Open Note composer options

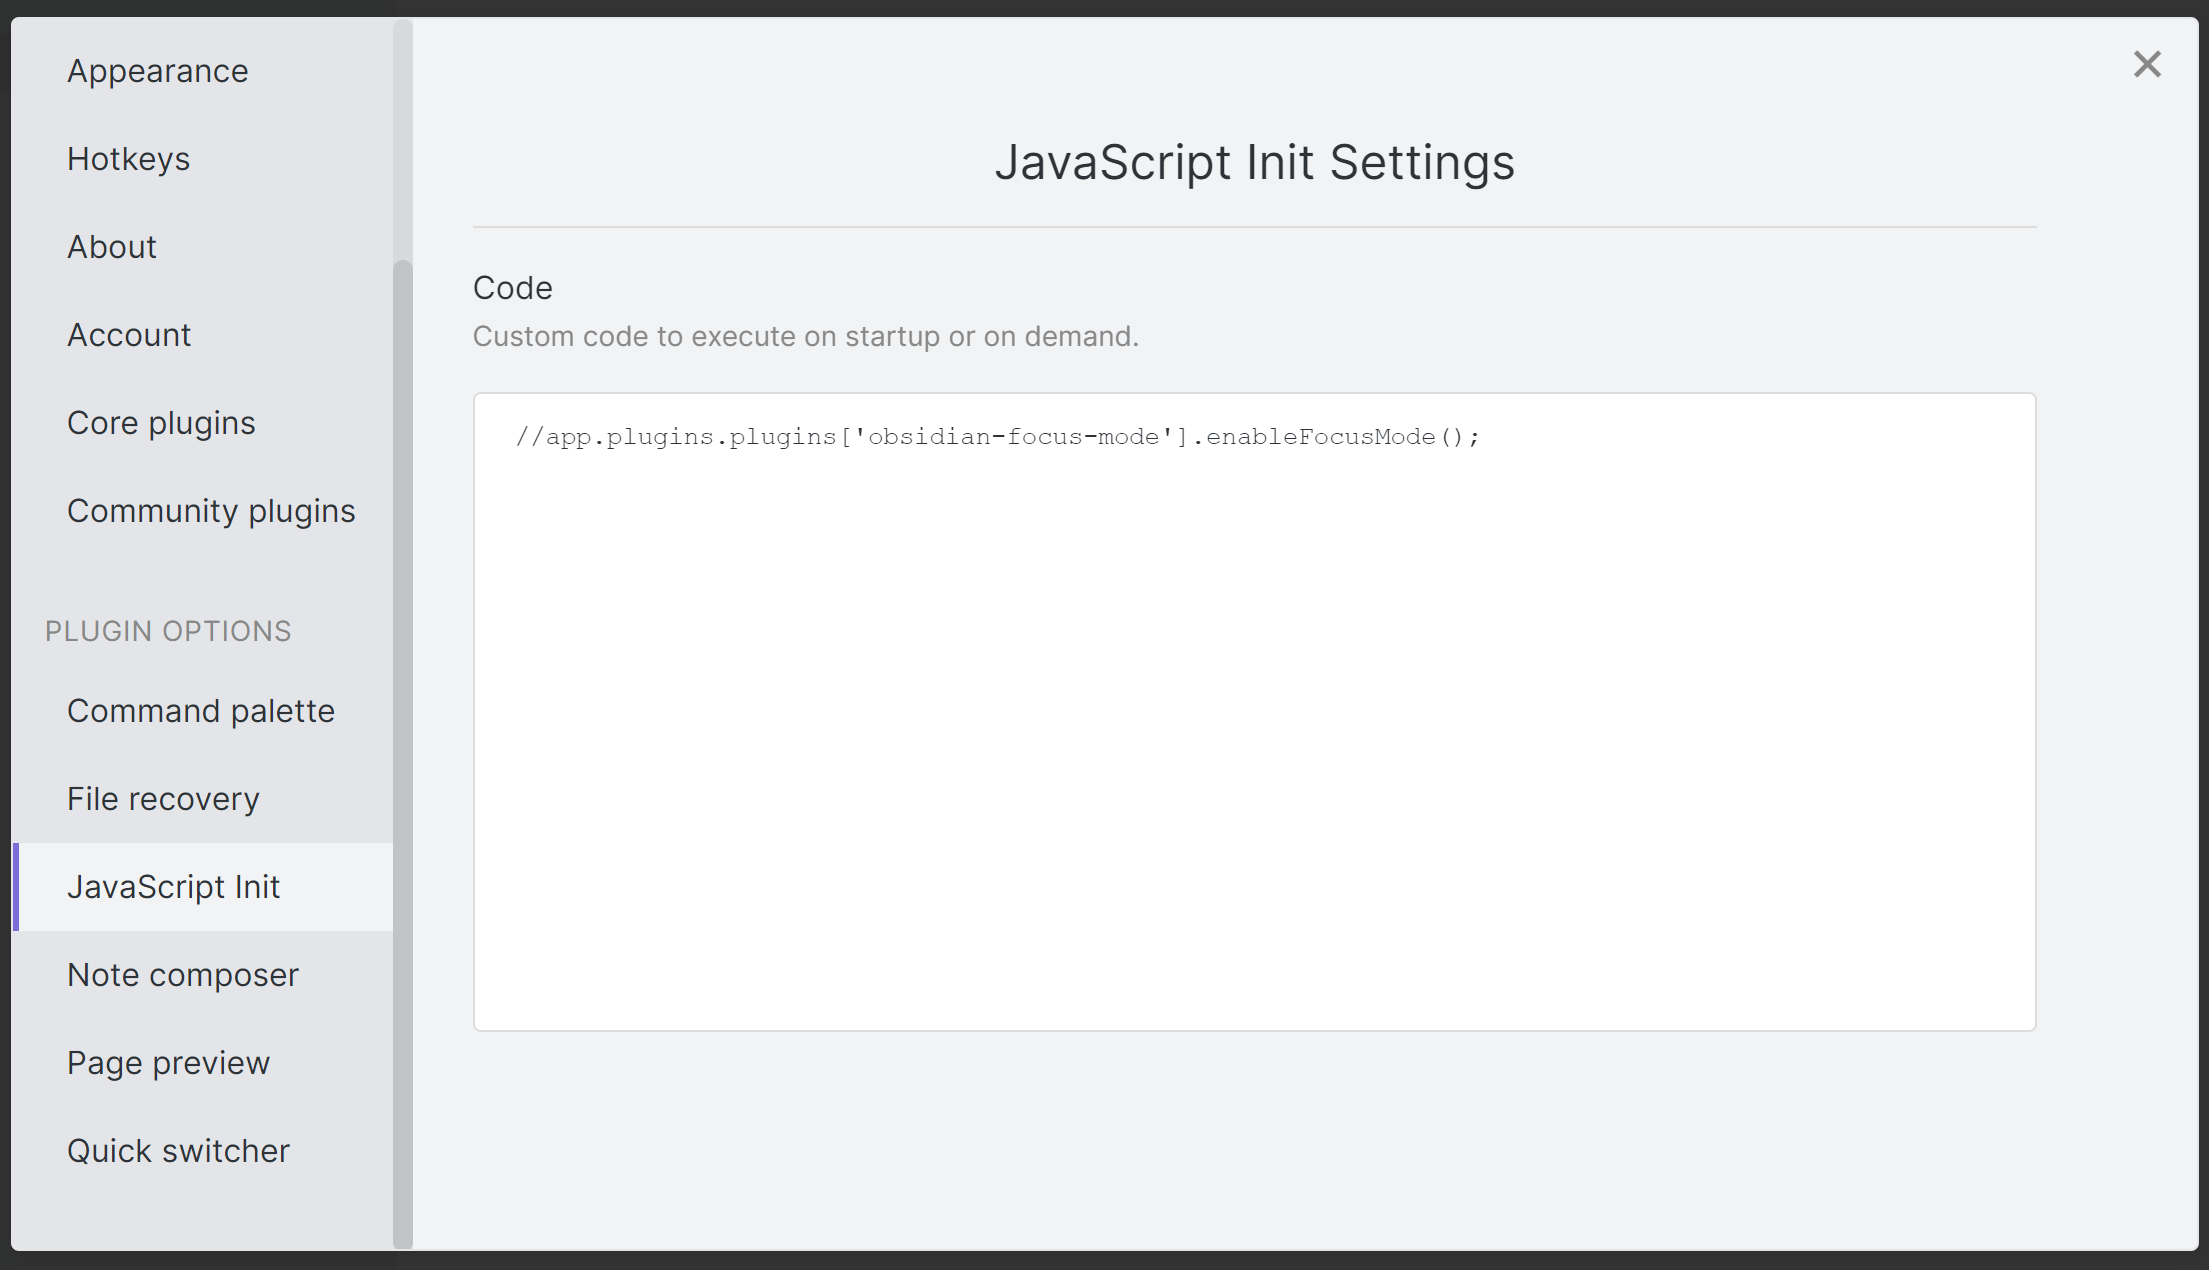tap(183, 975)
